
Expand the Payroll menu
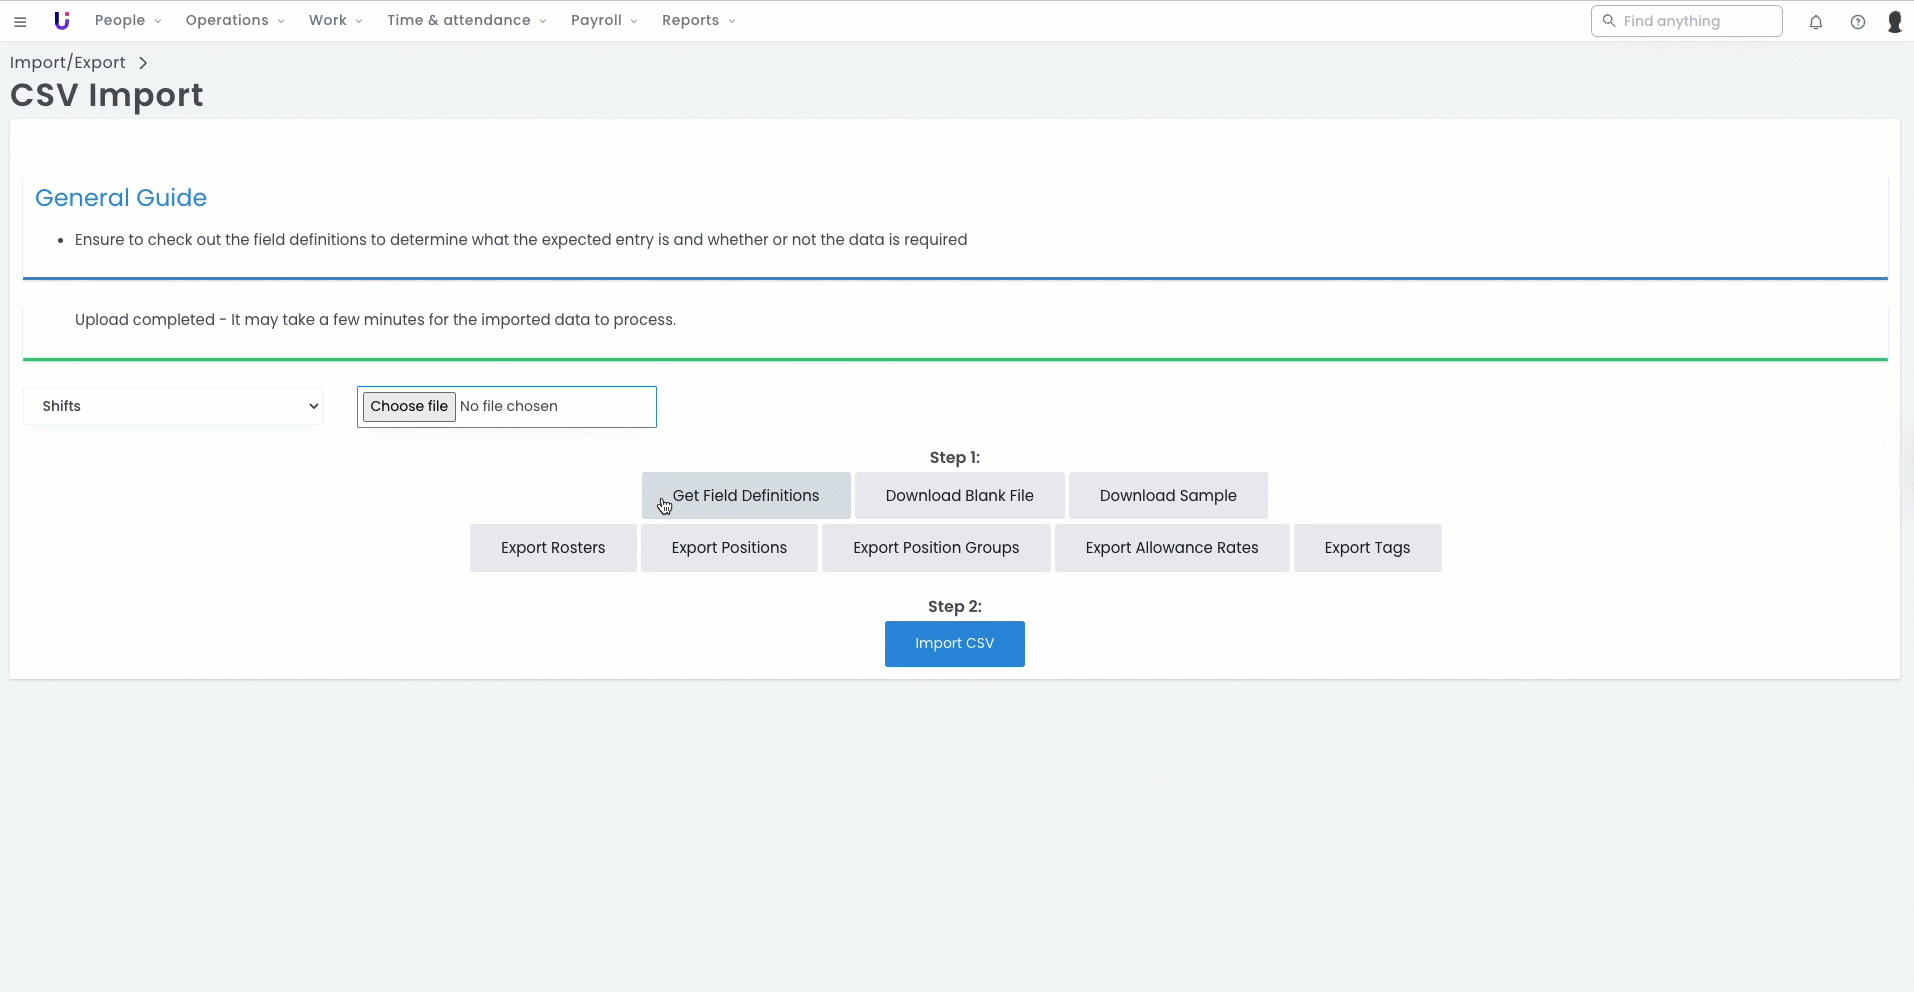[603, 21]
